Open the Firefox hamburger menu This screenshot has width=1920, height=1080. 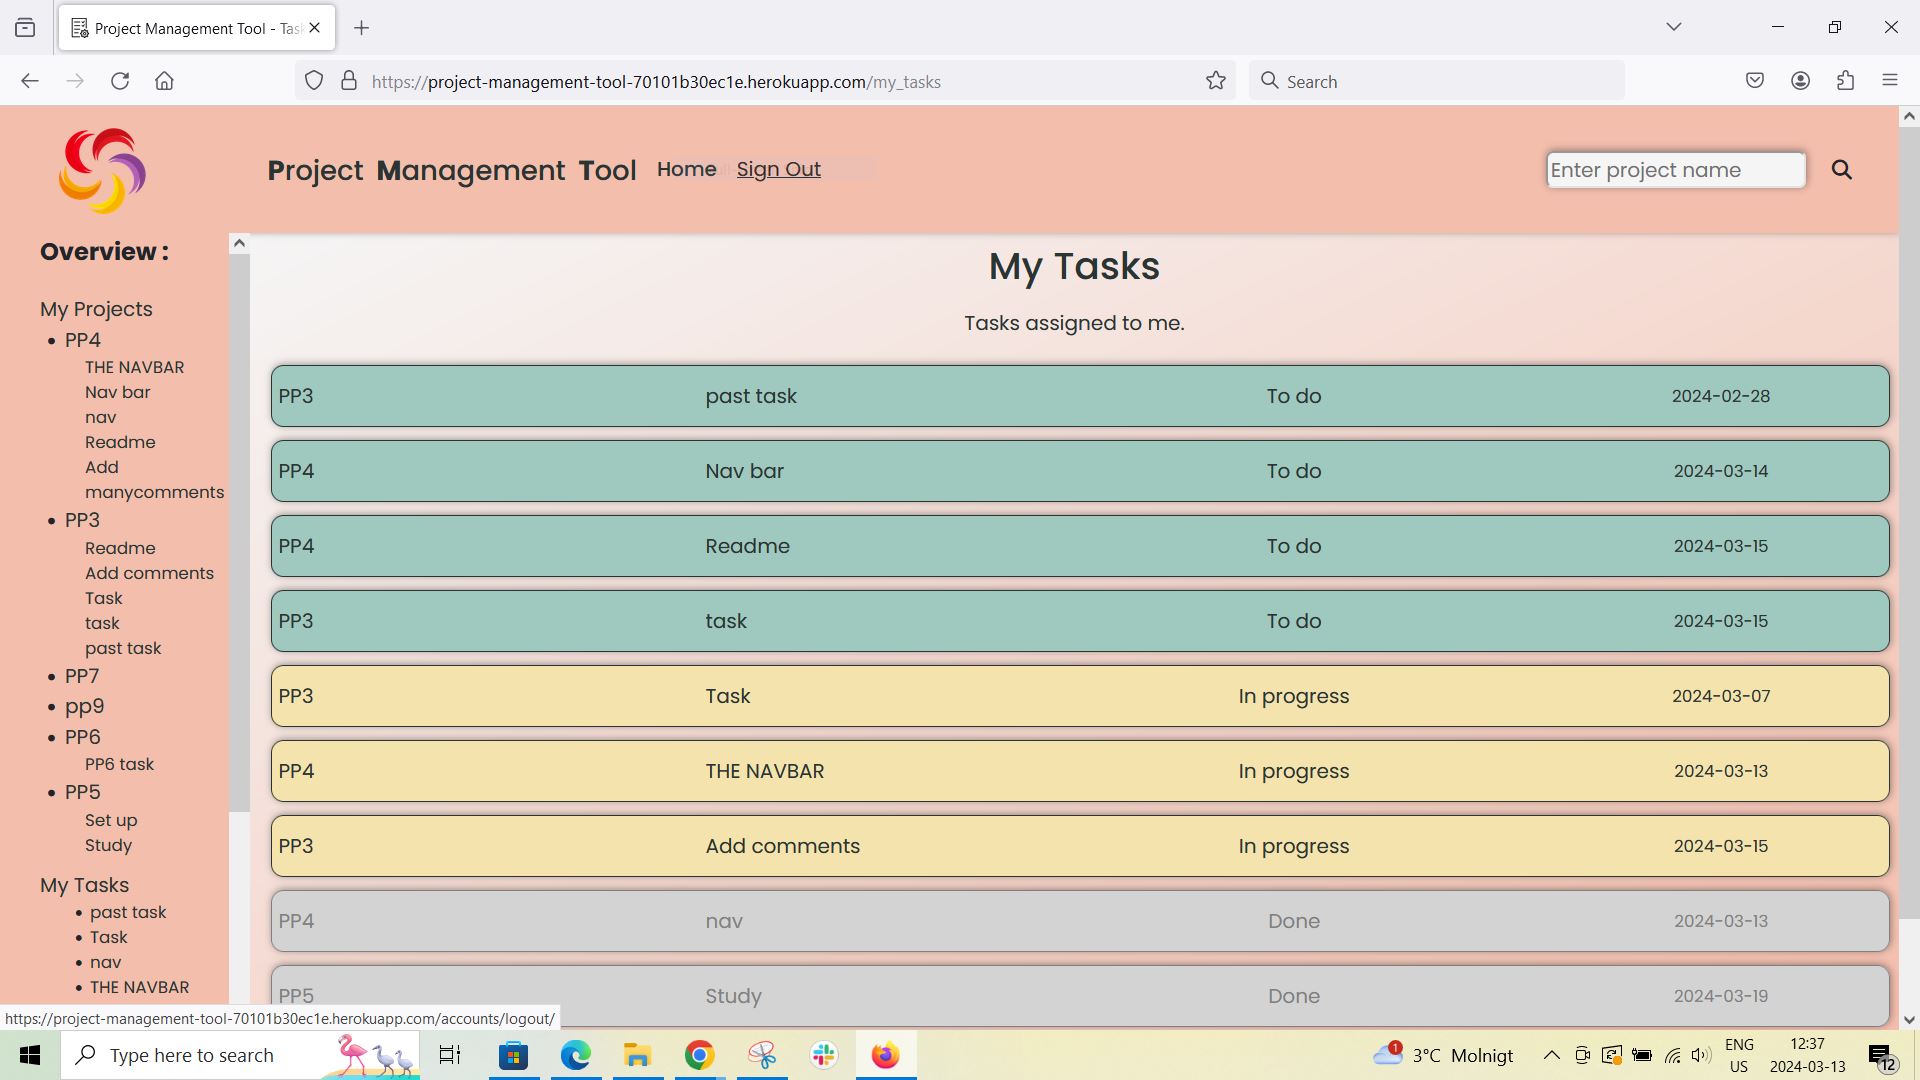click(x=1891, y=80)
